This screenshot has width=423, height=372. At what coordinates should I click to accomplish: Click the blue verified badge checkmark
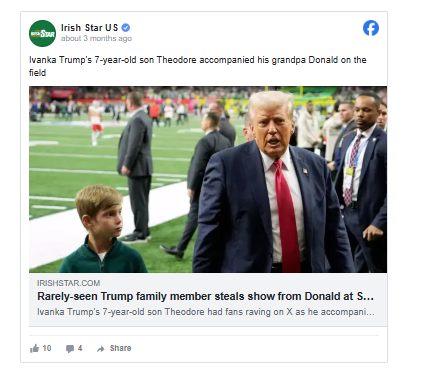tap(126, 28)
